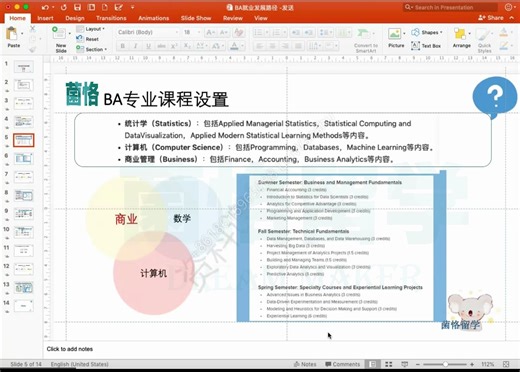
Task: Toggle Underline formatting
Action: [x=148, y=46]
